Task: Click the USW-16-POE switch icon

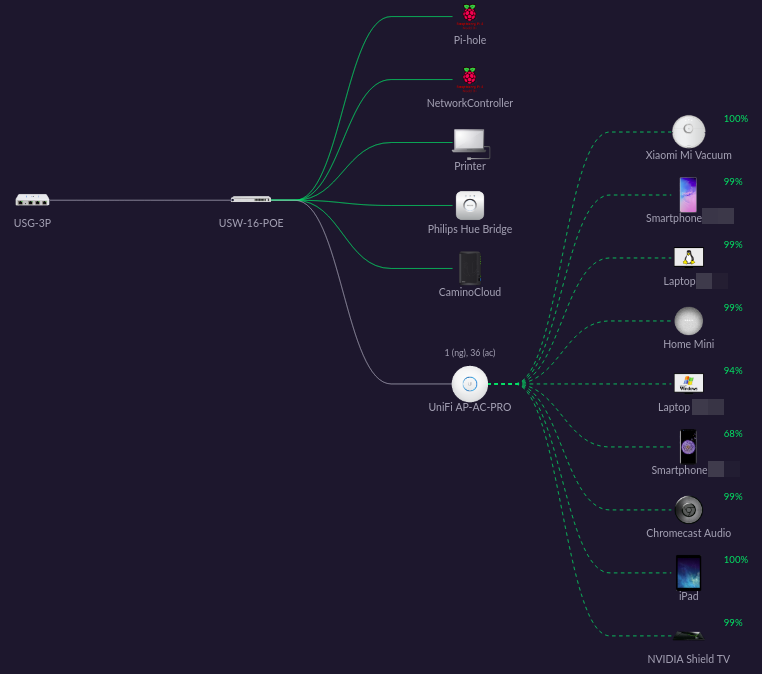Action: pos(251,199)
